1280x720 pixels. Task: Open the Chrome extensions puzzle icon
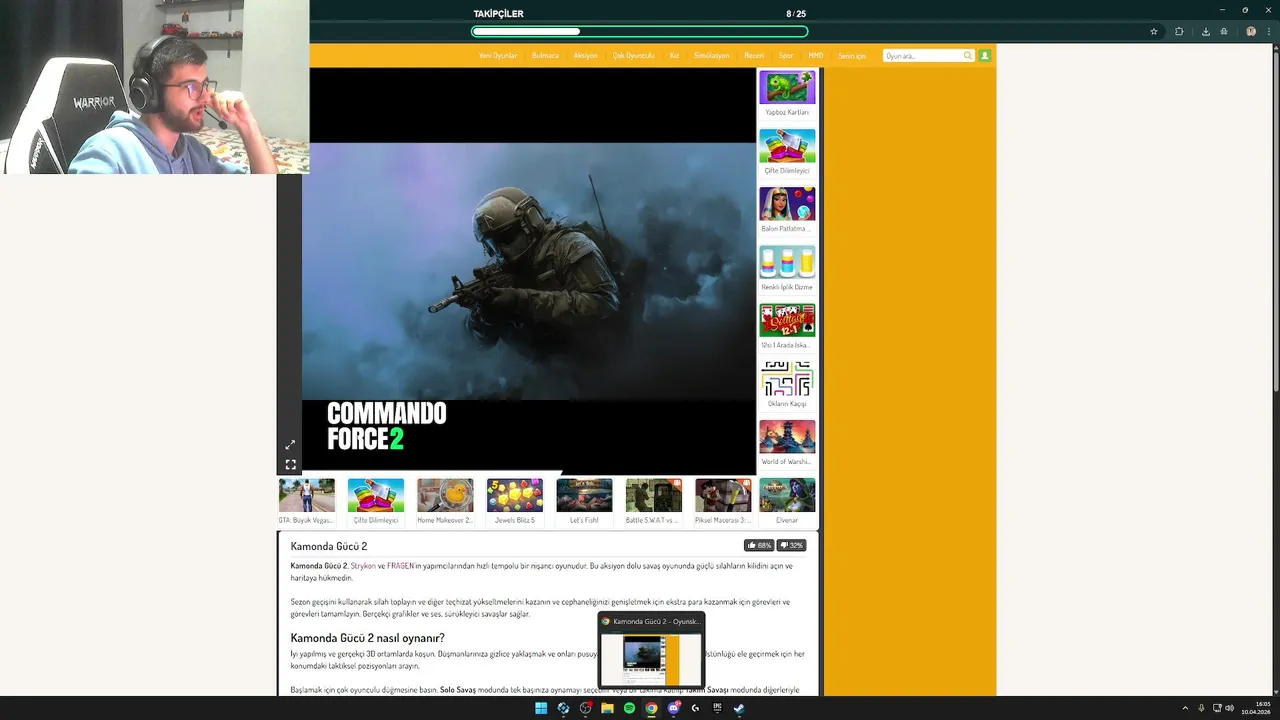click(x=1179, y=31)
